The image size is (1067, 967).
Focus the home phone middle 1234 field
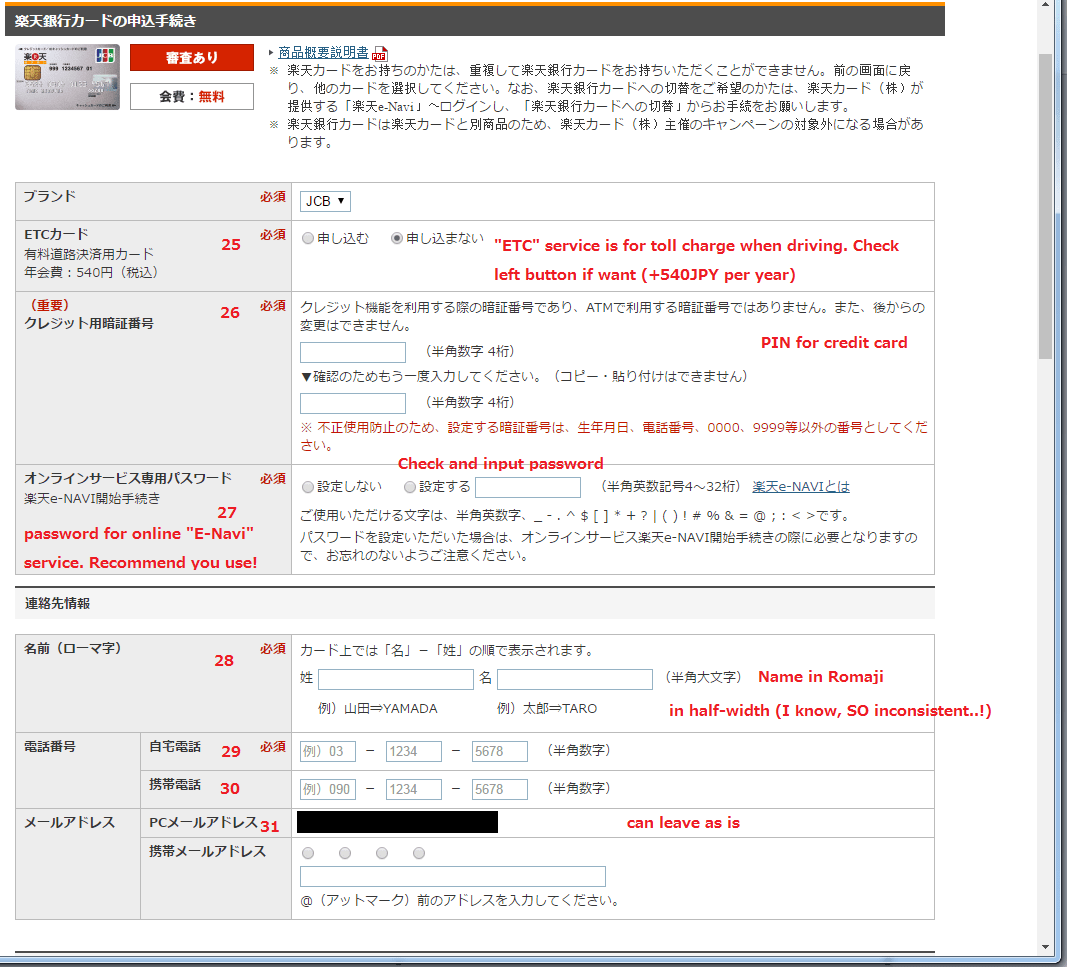pyautogui.click(x=413, y=751)
